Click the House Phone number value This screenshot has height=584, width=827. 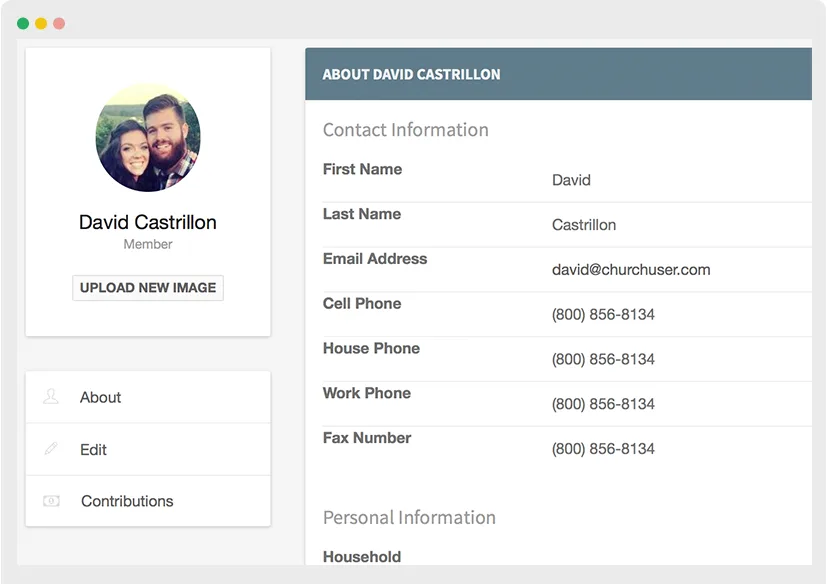point(603,359)
